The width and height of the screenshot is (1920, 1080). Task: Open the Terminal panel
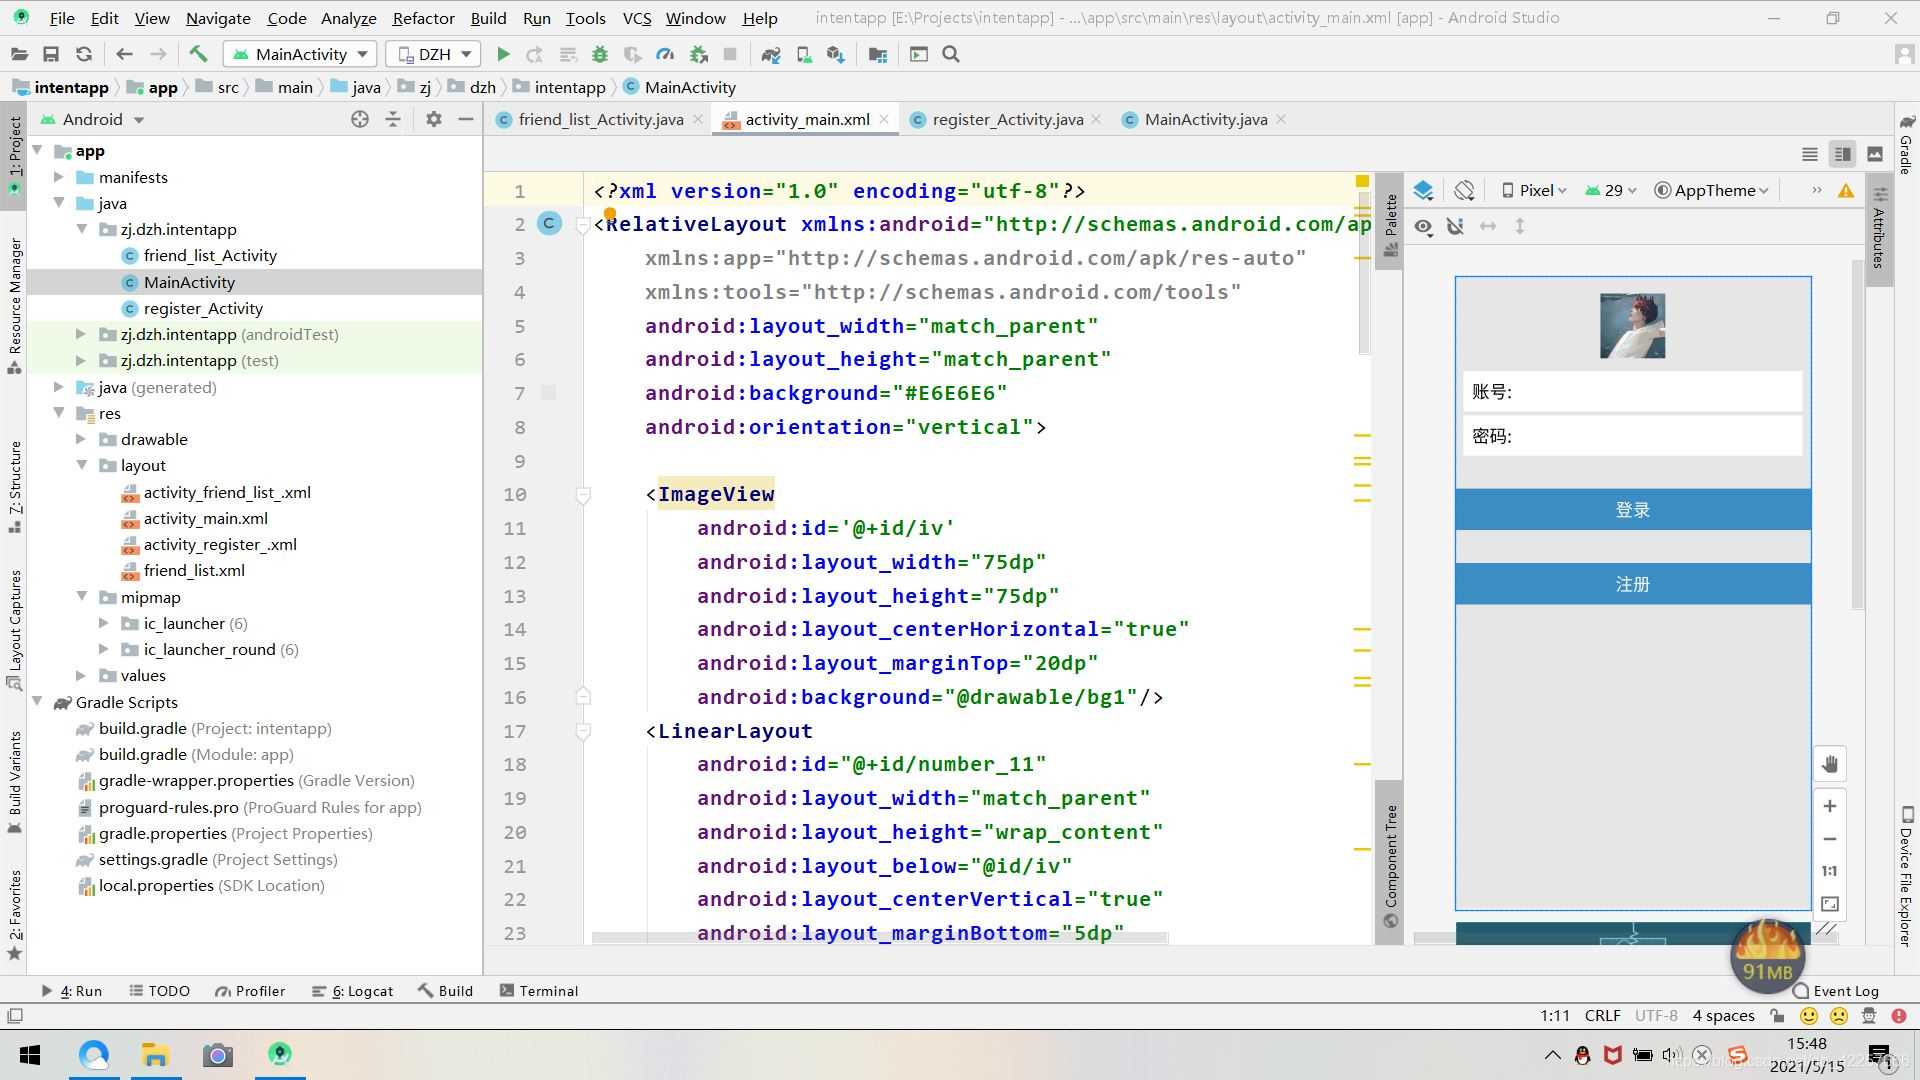(x=549, y=990)
